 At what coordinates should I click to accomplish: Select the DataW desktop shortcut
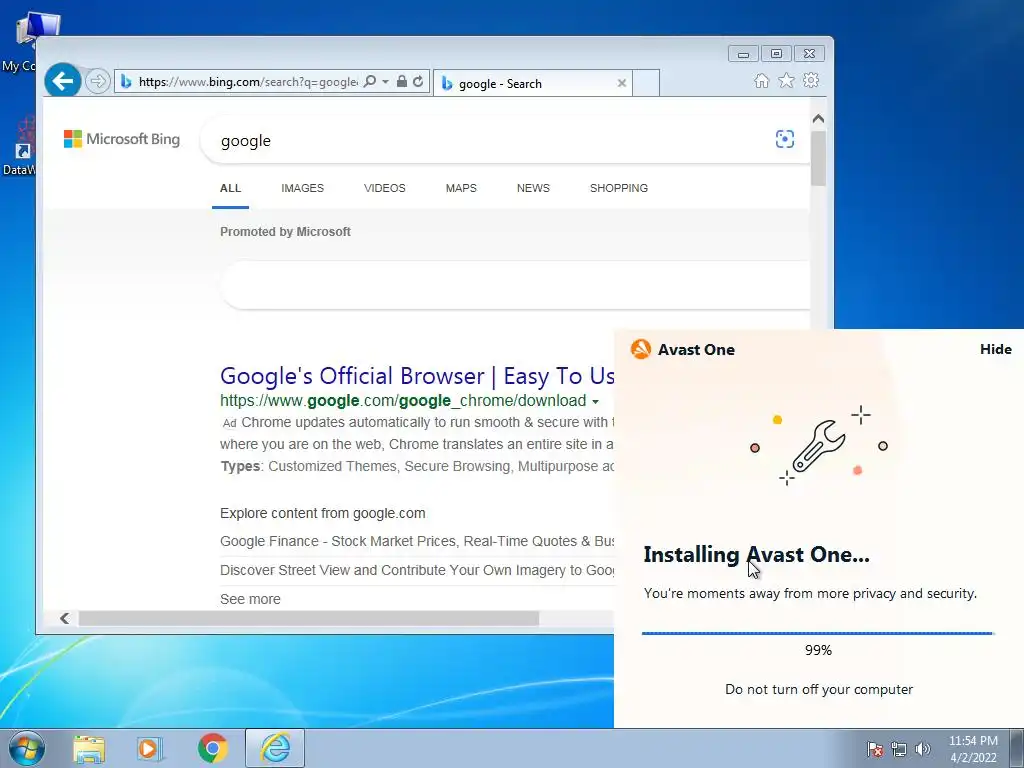coord(19,147)
